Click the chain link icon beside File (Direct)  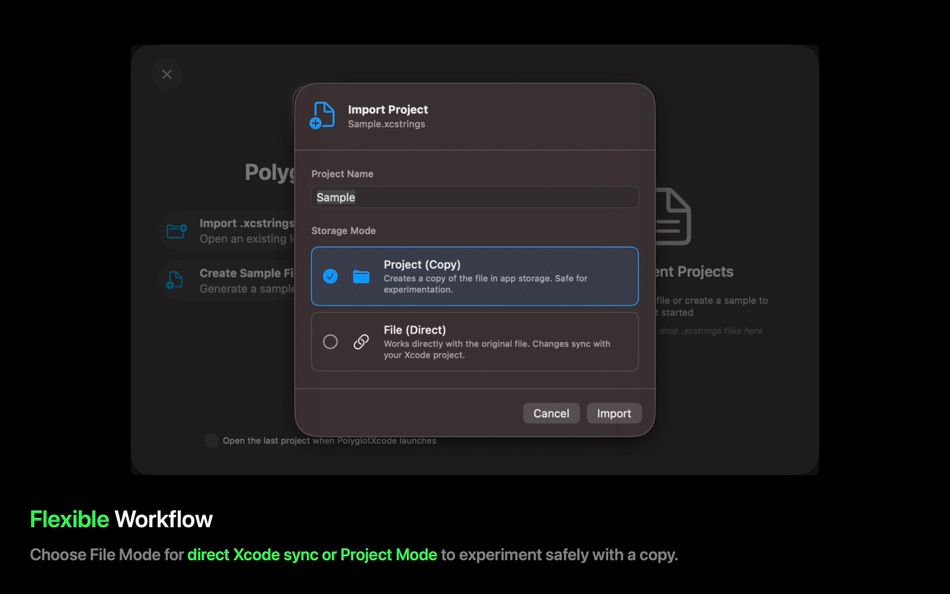[x=360, y=341]
